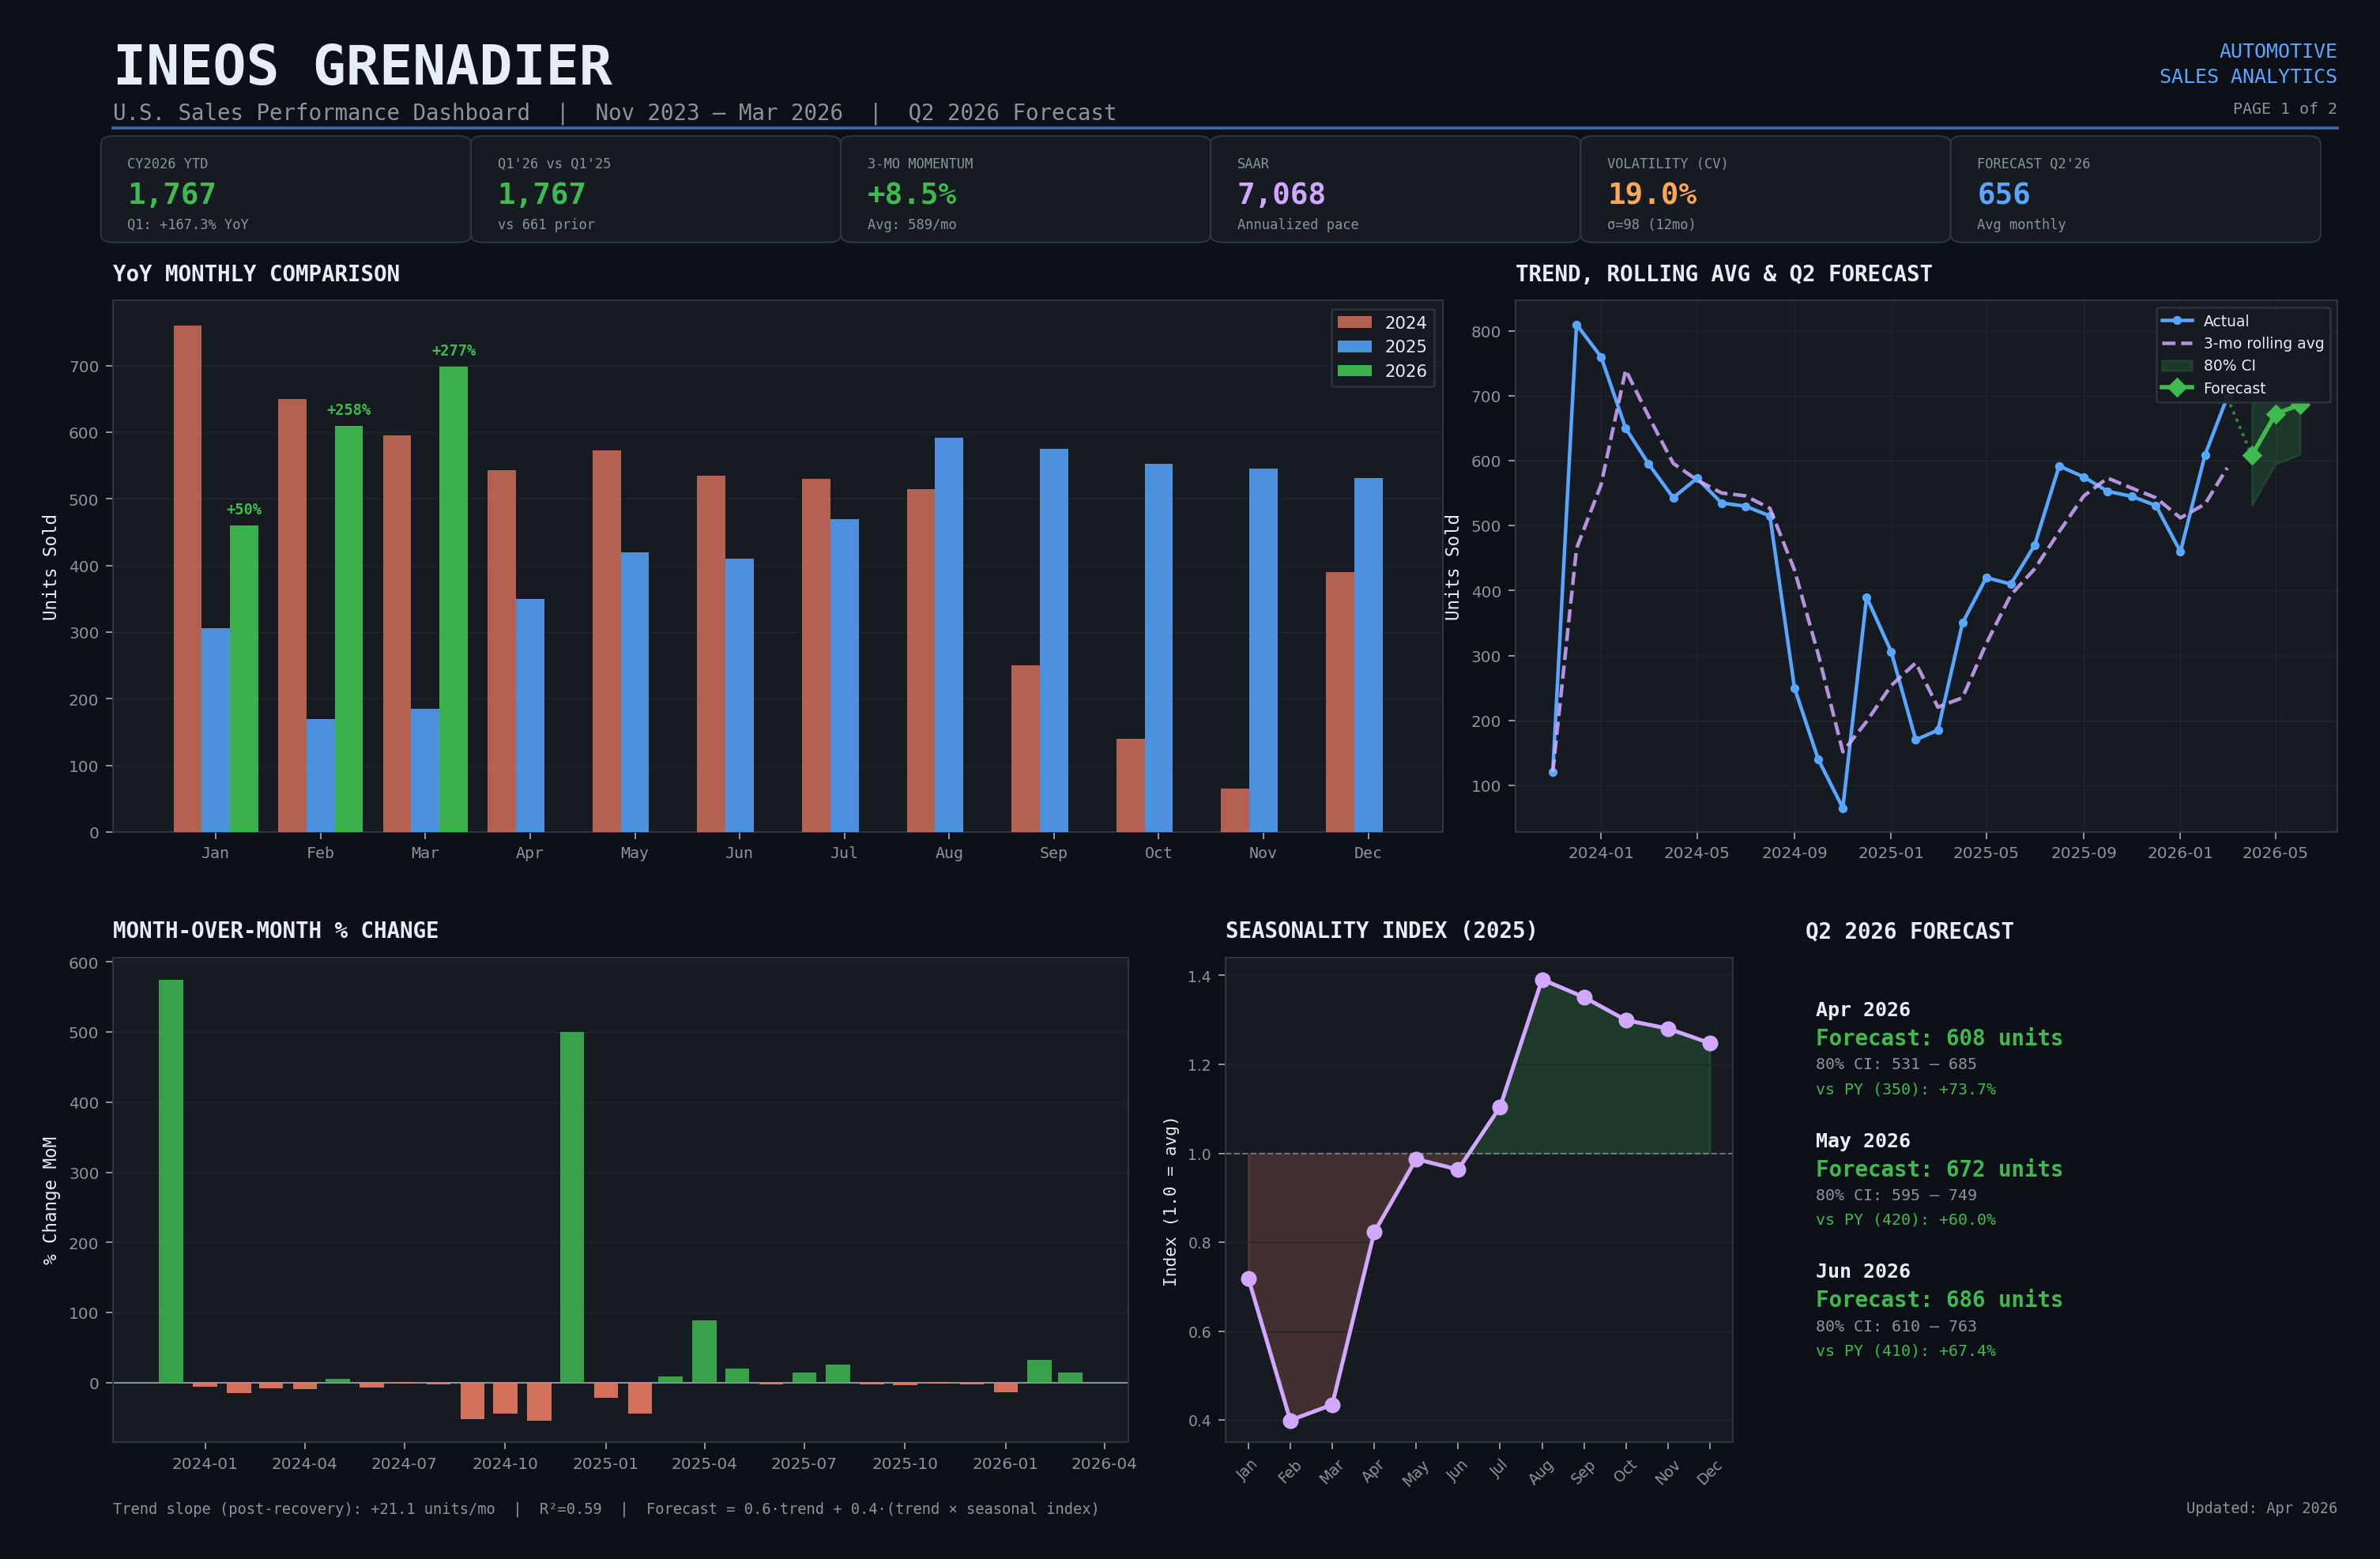Viewport: 2380px width, 1559px height.
Task: Click the Updated: Apr 2026 footer
Action: [x=2261, y=1508]
